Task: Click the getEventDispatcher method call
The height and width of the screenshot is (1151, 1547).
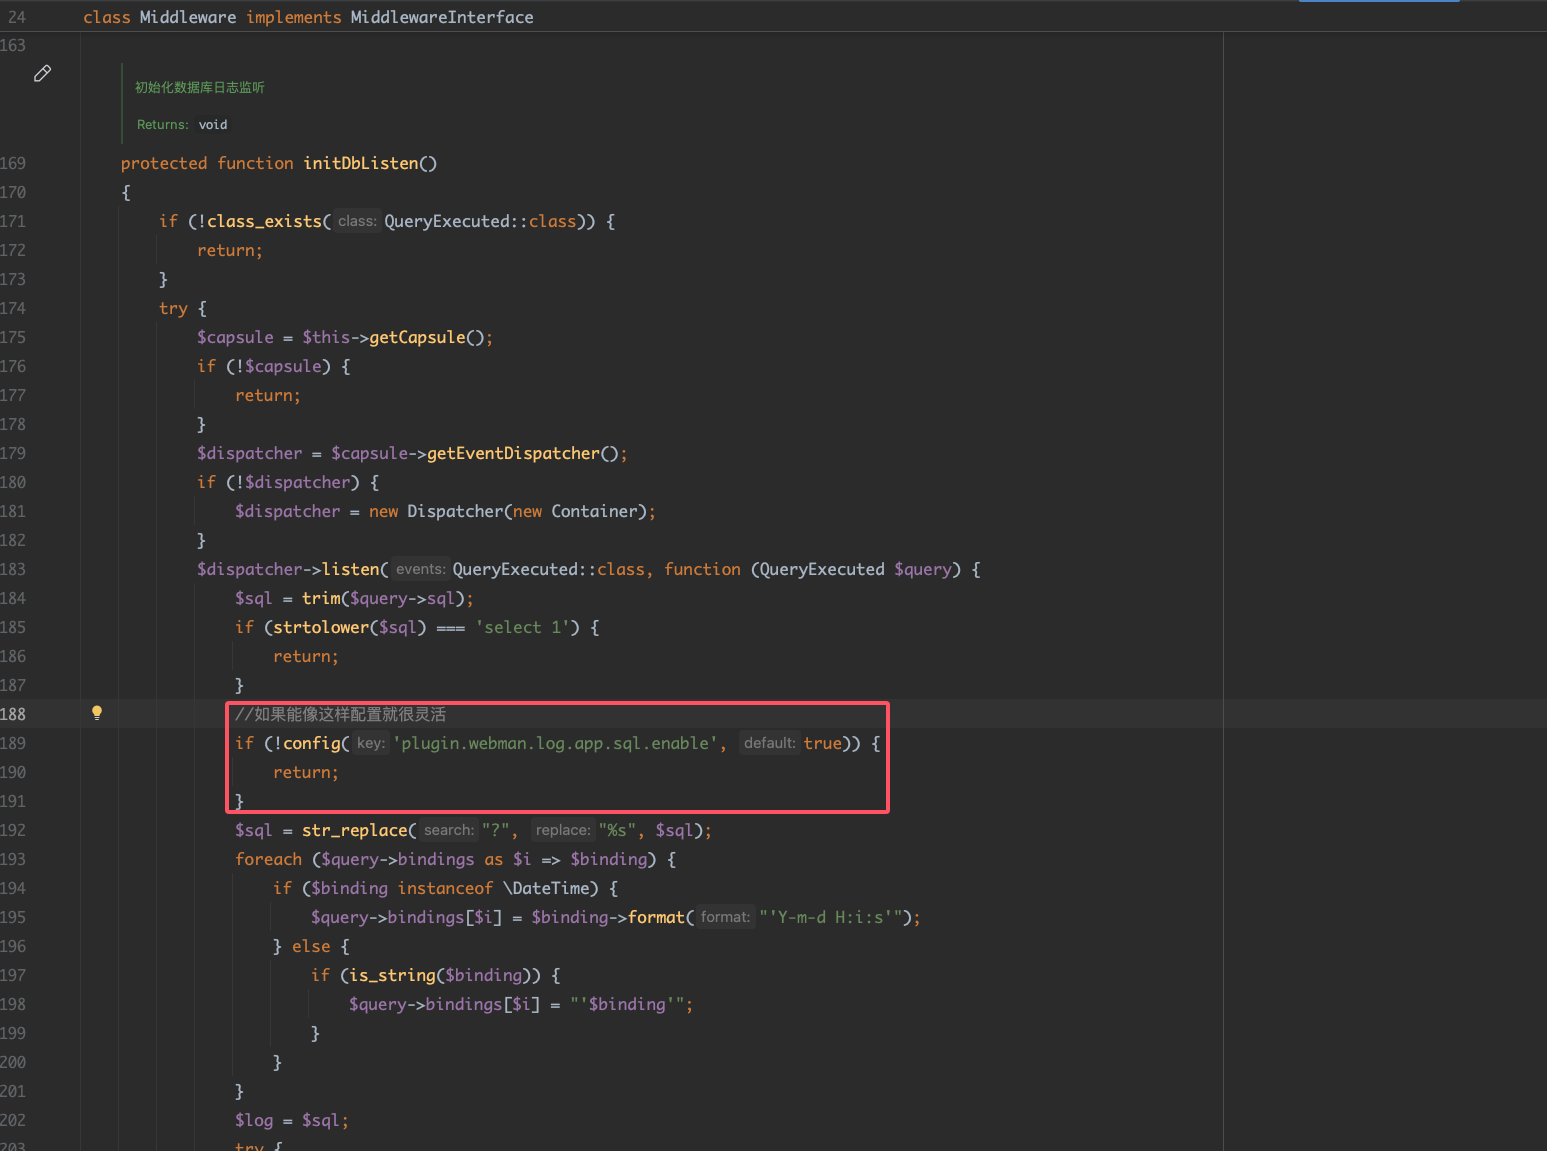Action: click(x=512, y=453)
